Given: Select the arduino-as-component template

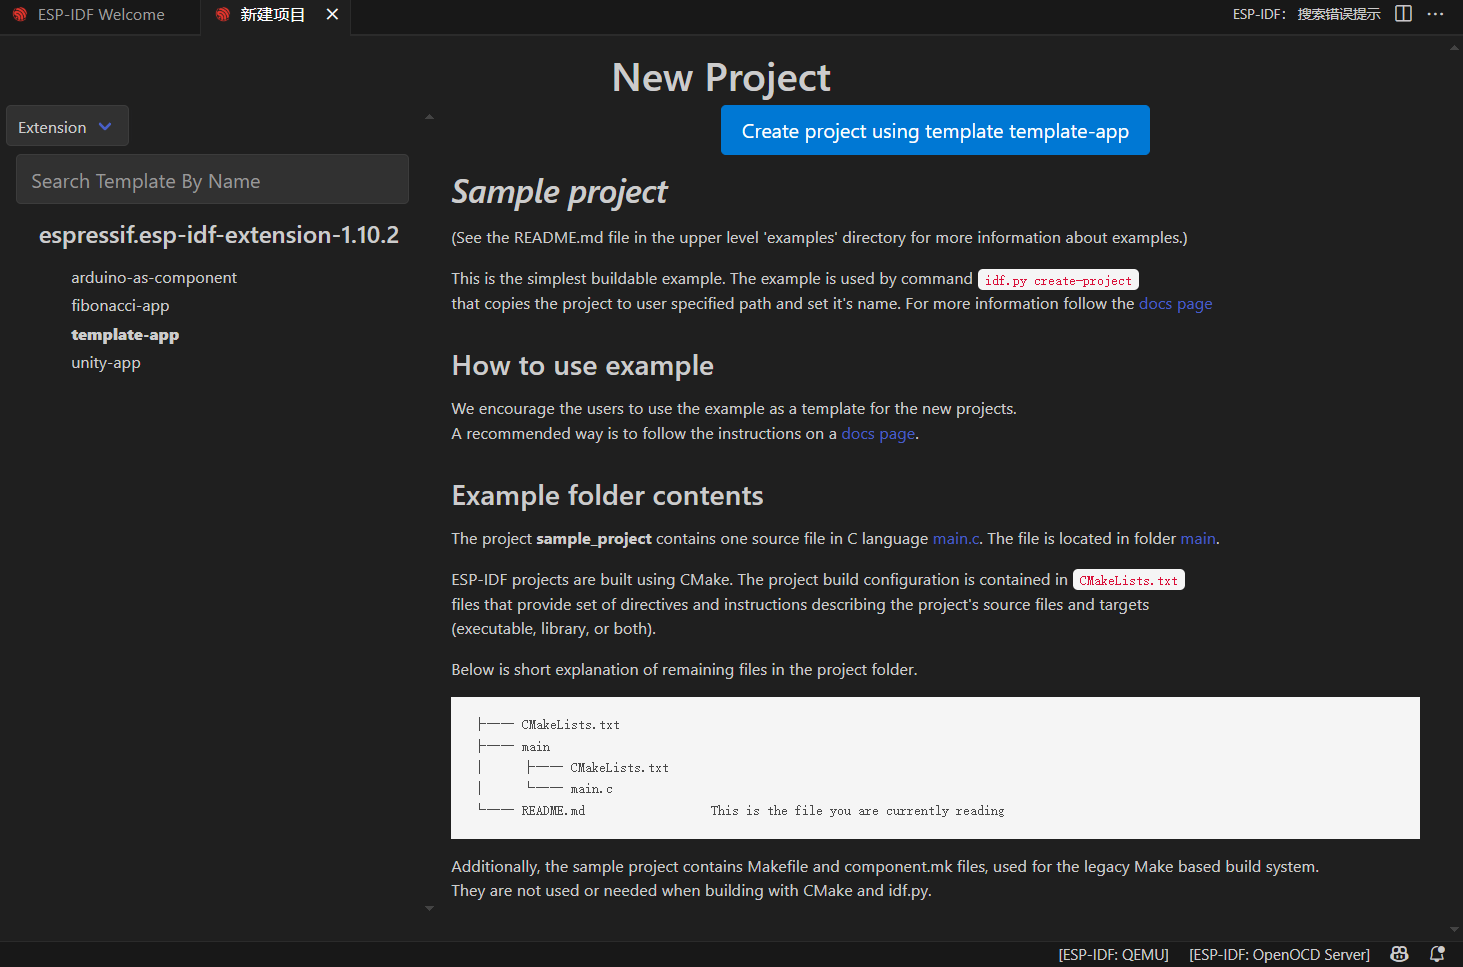Looking at the screenshot, I should (x=154, y=277).
